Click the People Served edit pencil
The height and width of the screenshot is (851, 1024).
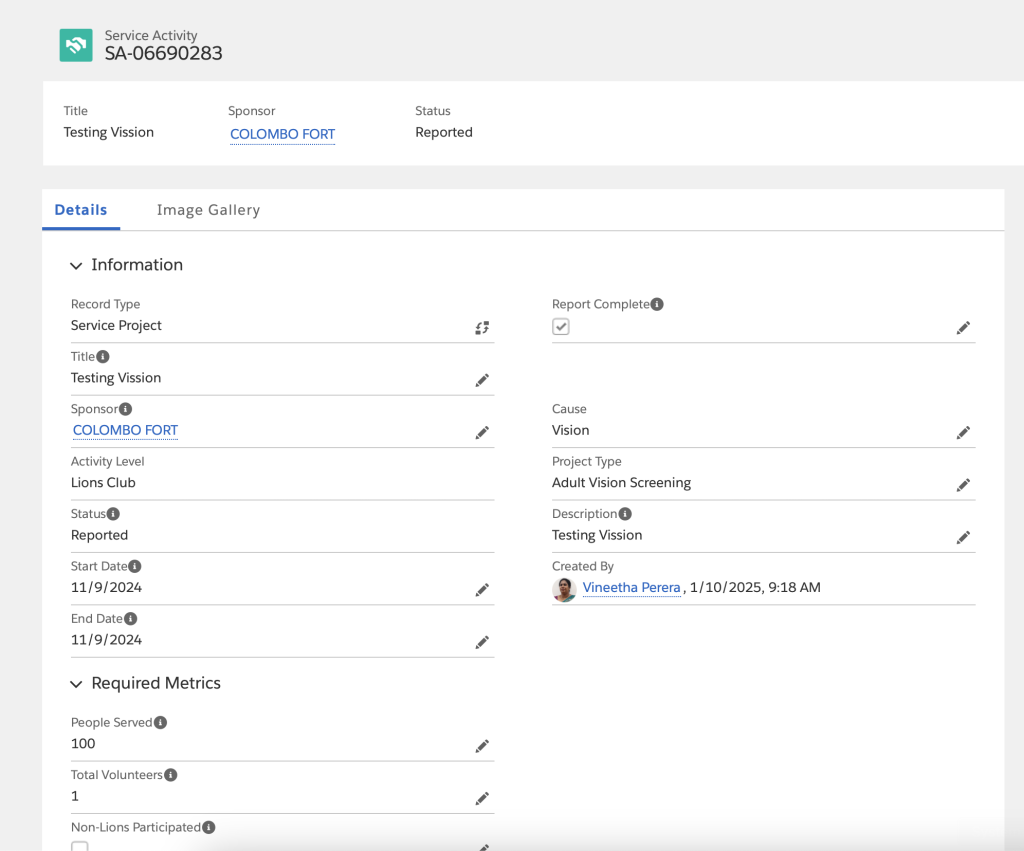coord(482,746)
